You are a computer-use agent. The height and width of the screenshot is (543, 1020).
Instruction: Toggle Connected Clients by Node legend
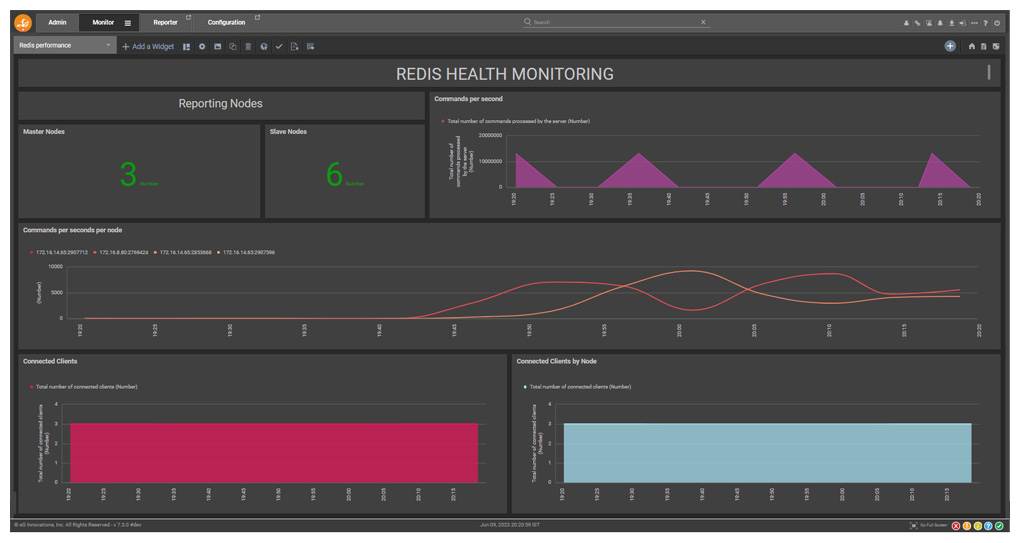pyautogui.click(x=578, y=387)
